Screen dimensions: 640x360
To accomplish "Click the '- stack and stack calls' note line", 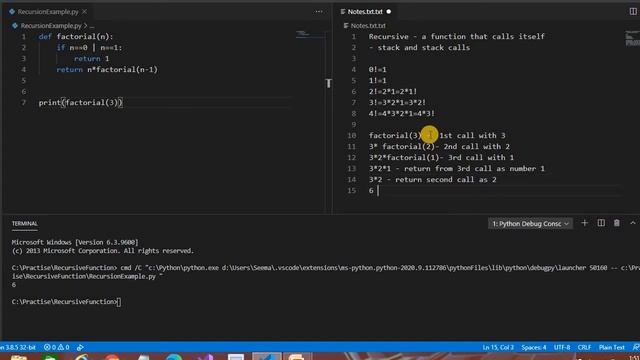I will pyautogui.click(x=419, y=48).
